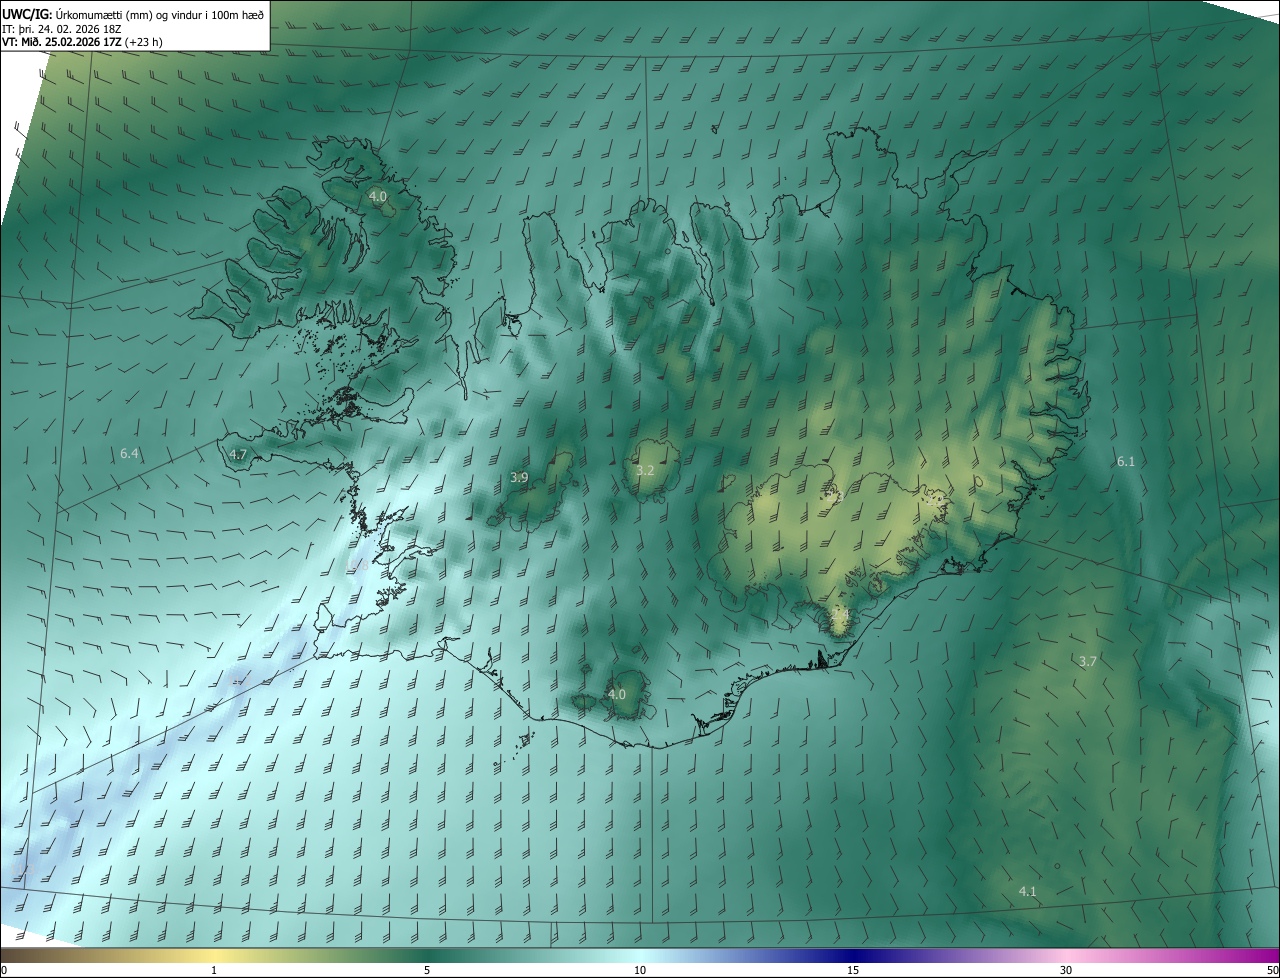Click the 15 tick on the color scale
This screenshot has width=1280, height=978.
click(853, 970)
